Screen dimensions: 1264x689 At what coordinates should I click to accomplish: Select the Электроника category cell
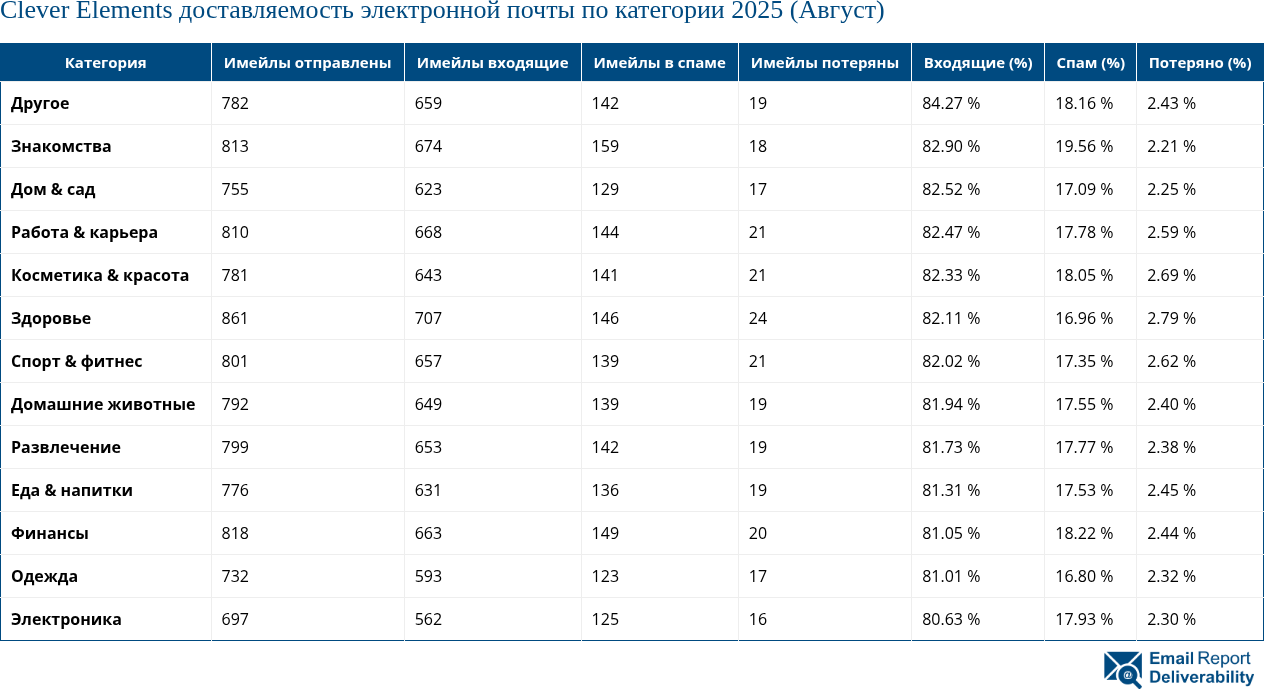(x=66, y=619)
